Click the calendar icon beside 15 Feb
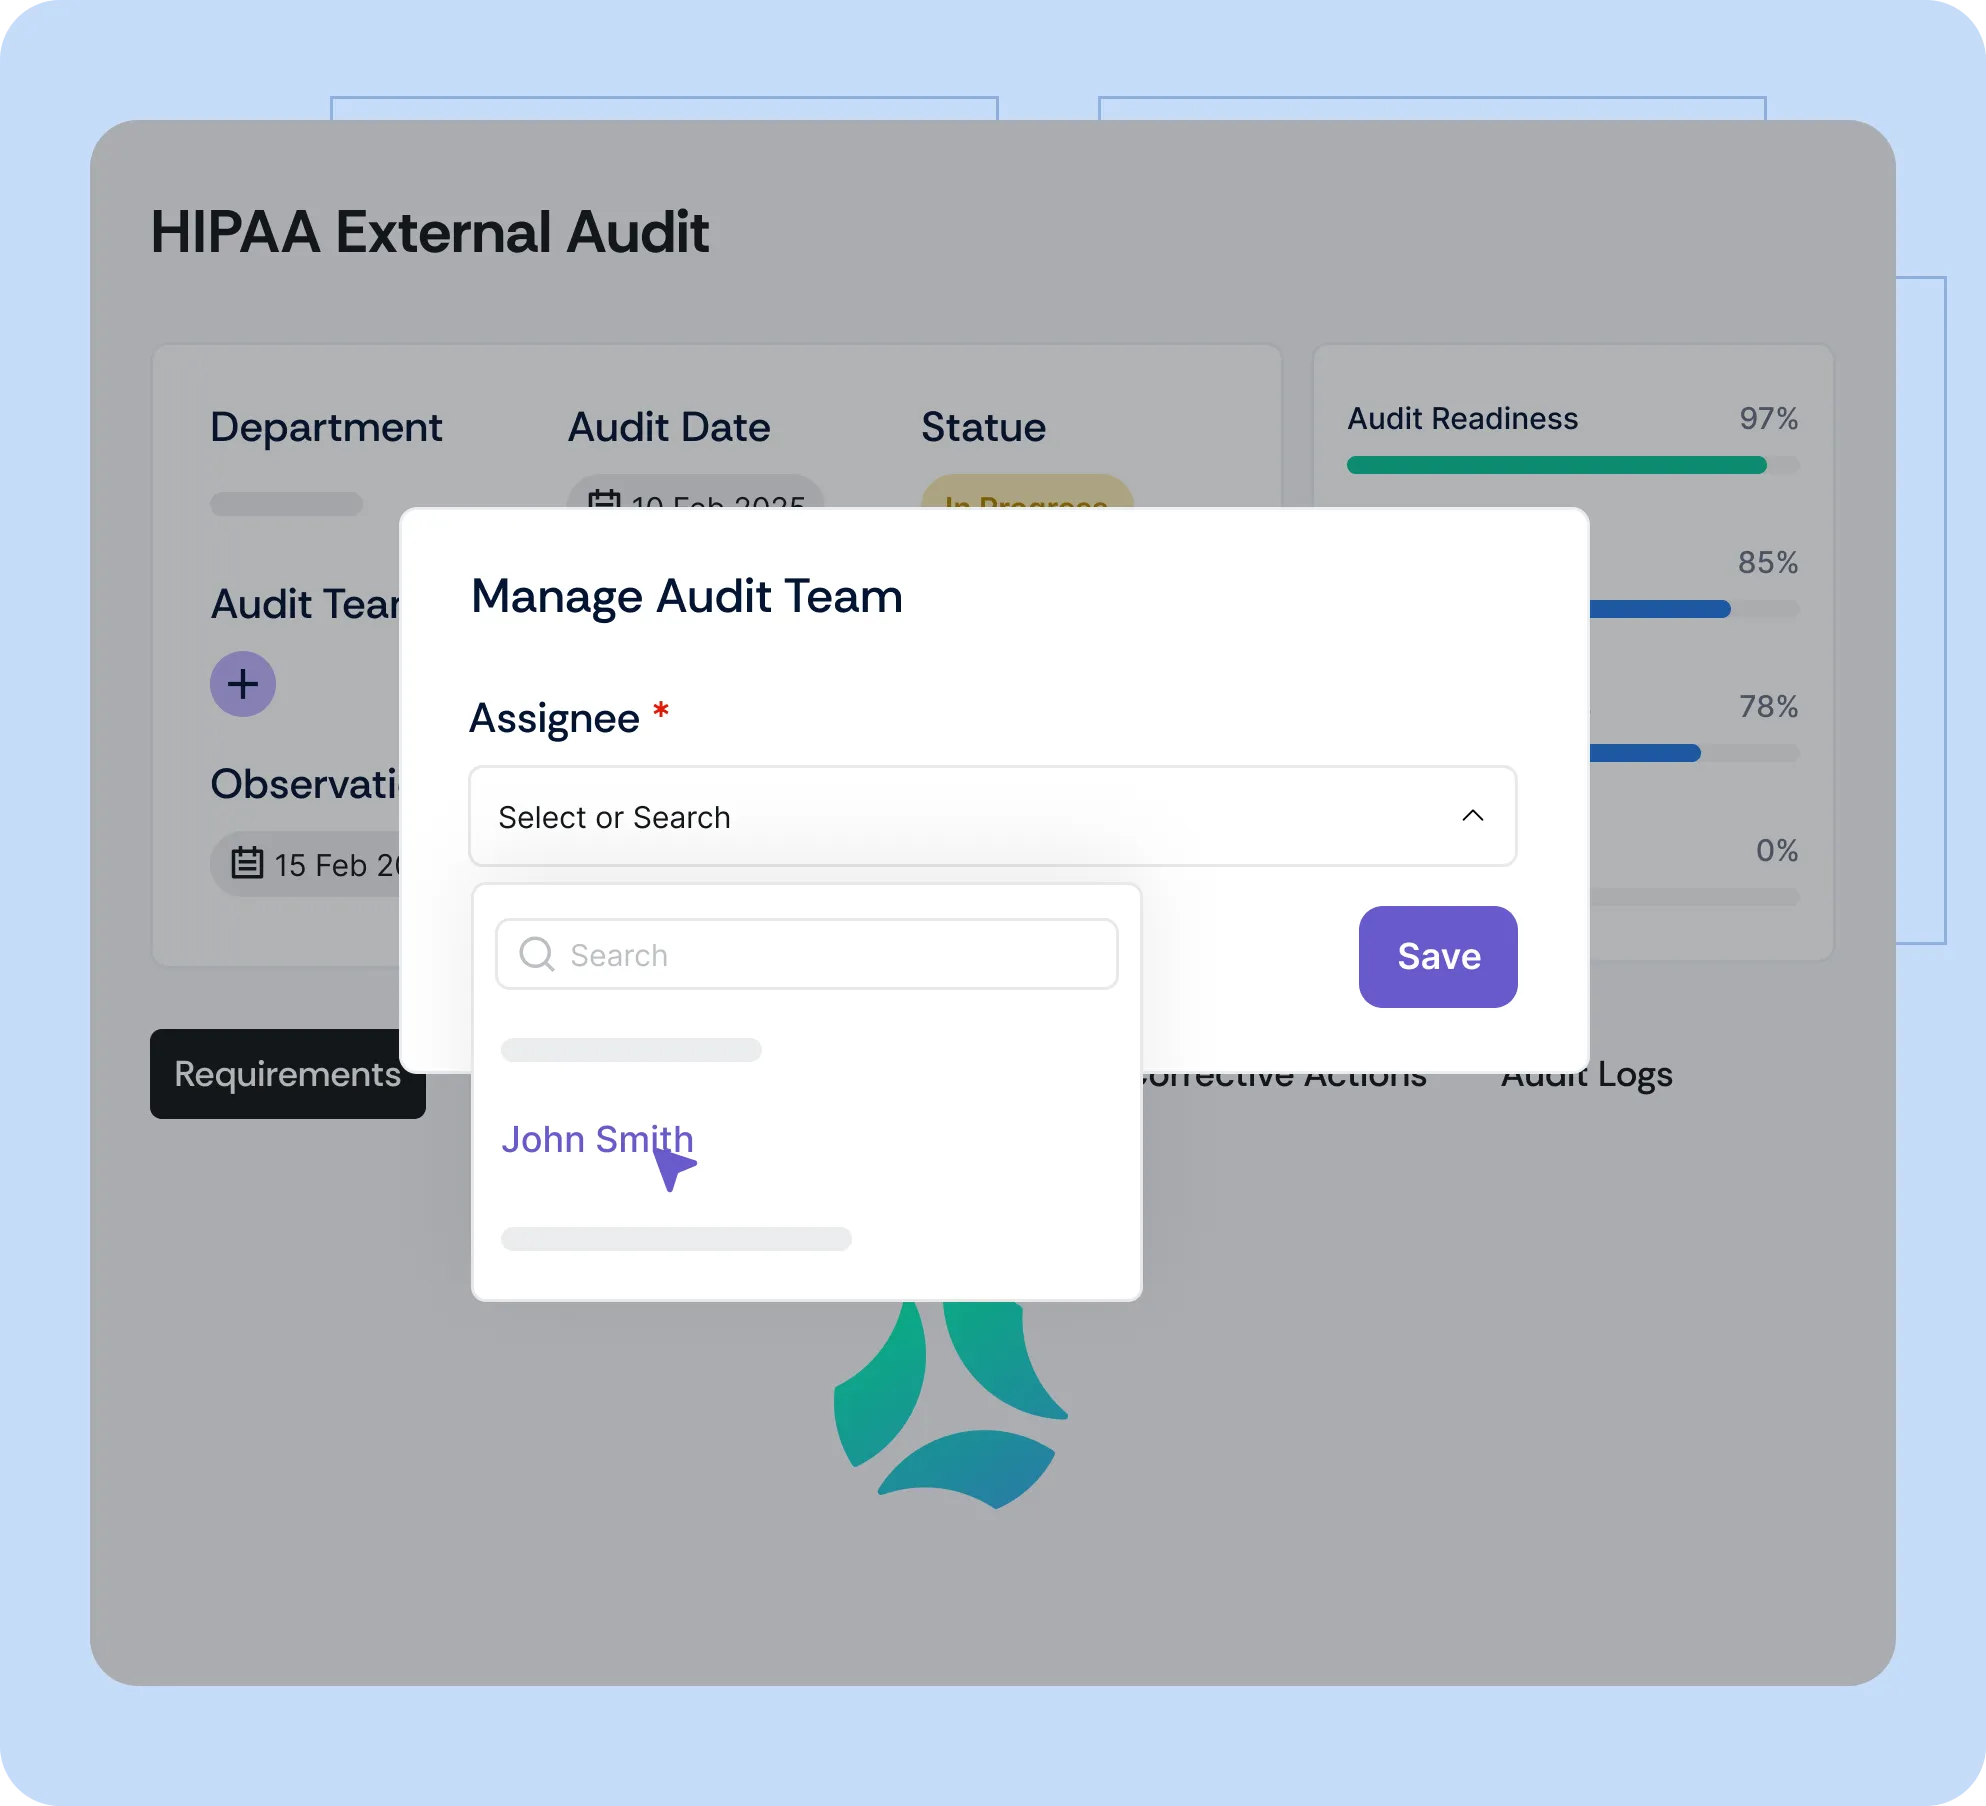The image size is (1986, 1806). (x=247, y=863)
